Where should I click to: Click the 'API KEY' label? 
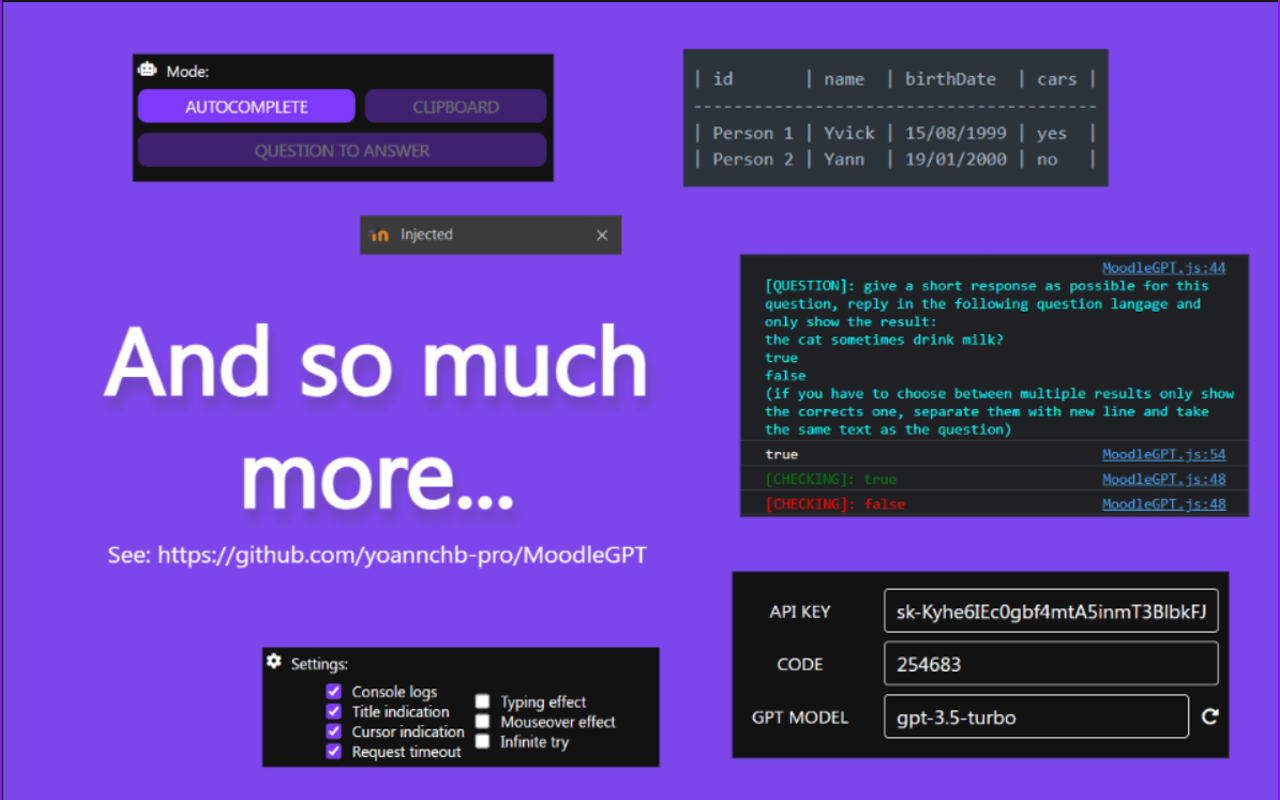[800, 612]
